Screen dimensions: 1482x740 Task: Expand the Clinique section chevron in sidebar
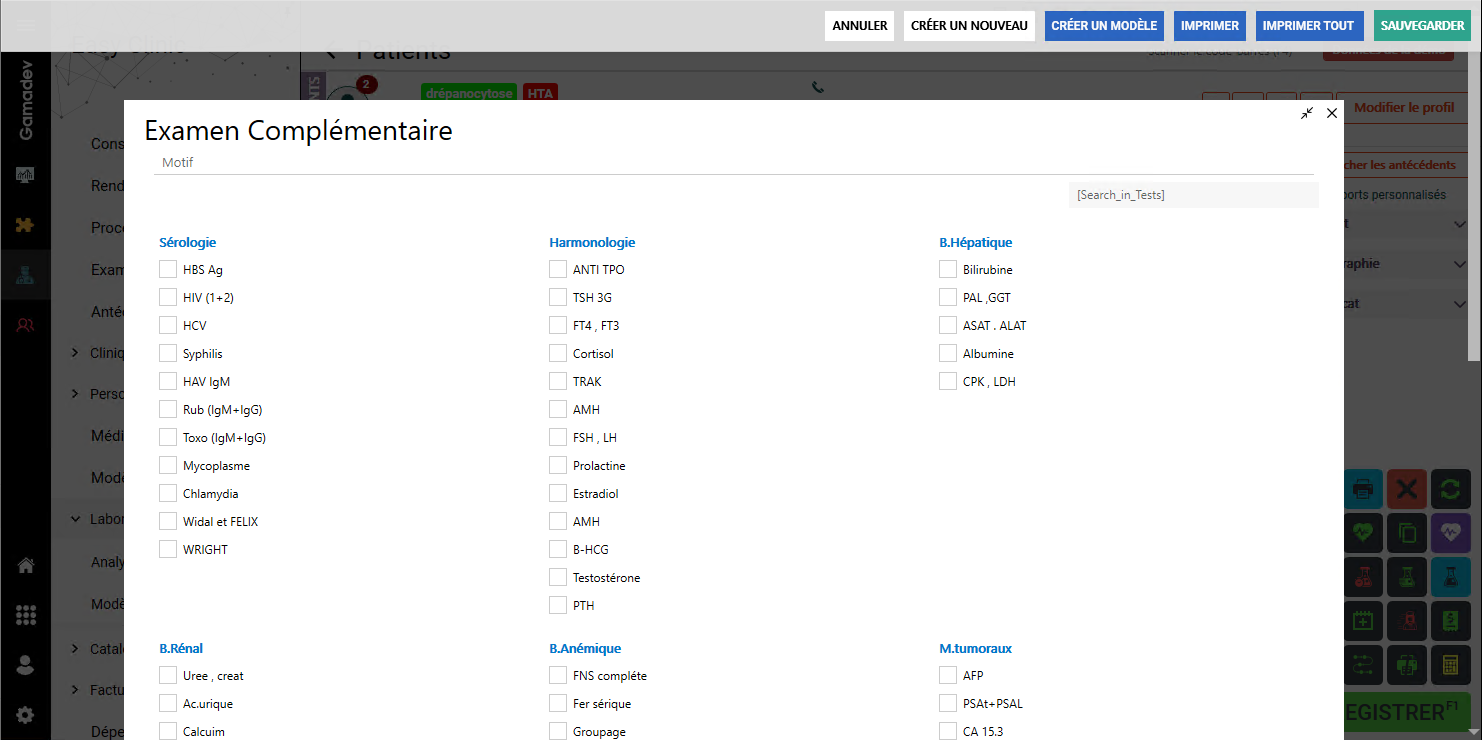[76, 353]
